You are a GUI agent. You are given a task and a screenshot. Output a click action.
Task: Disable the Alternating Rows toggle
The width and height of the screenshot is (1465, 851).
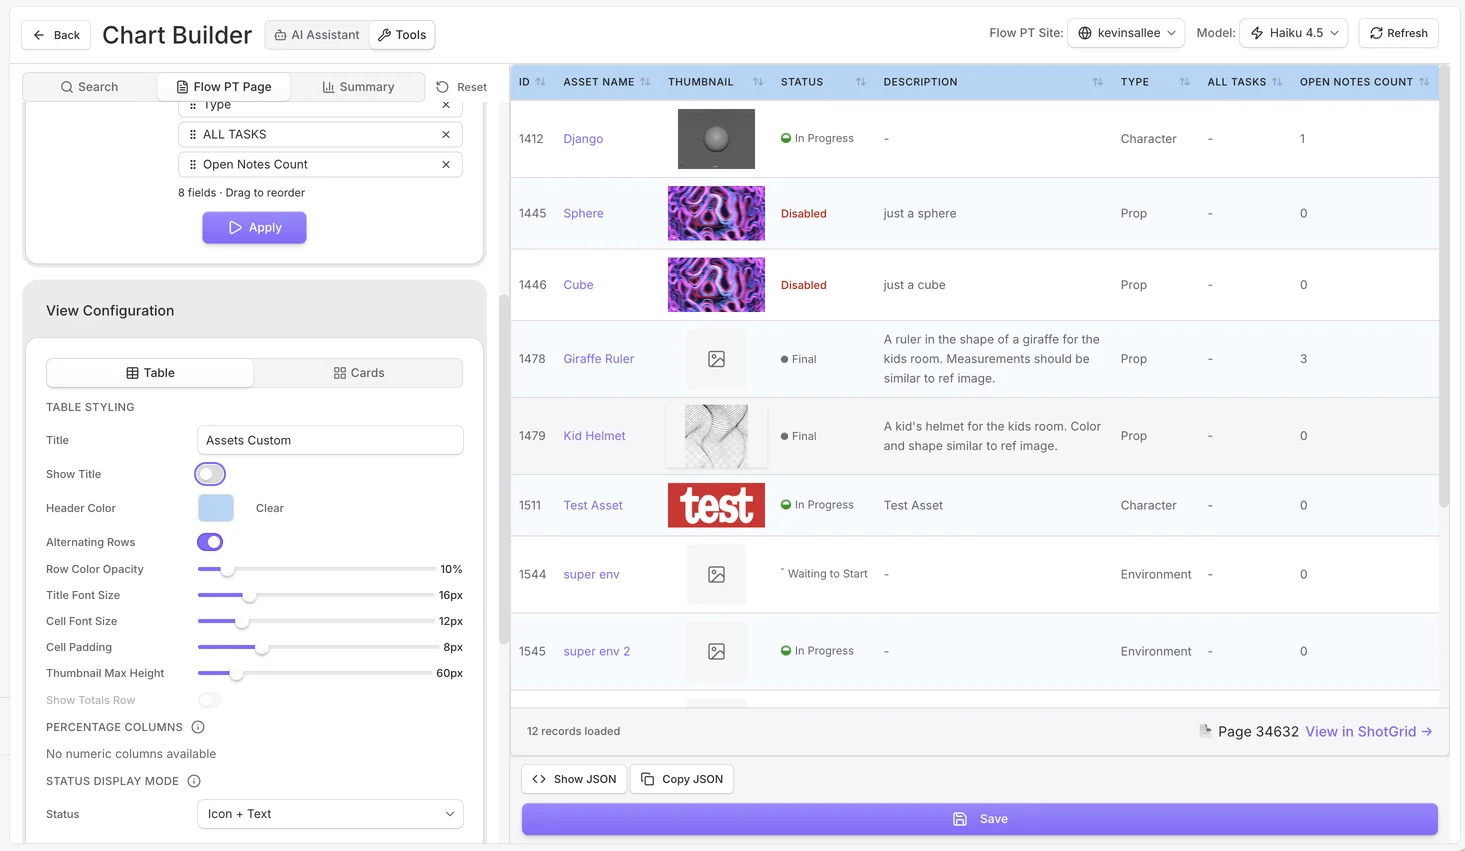point(209,541)
